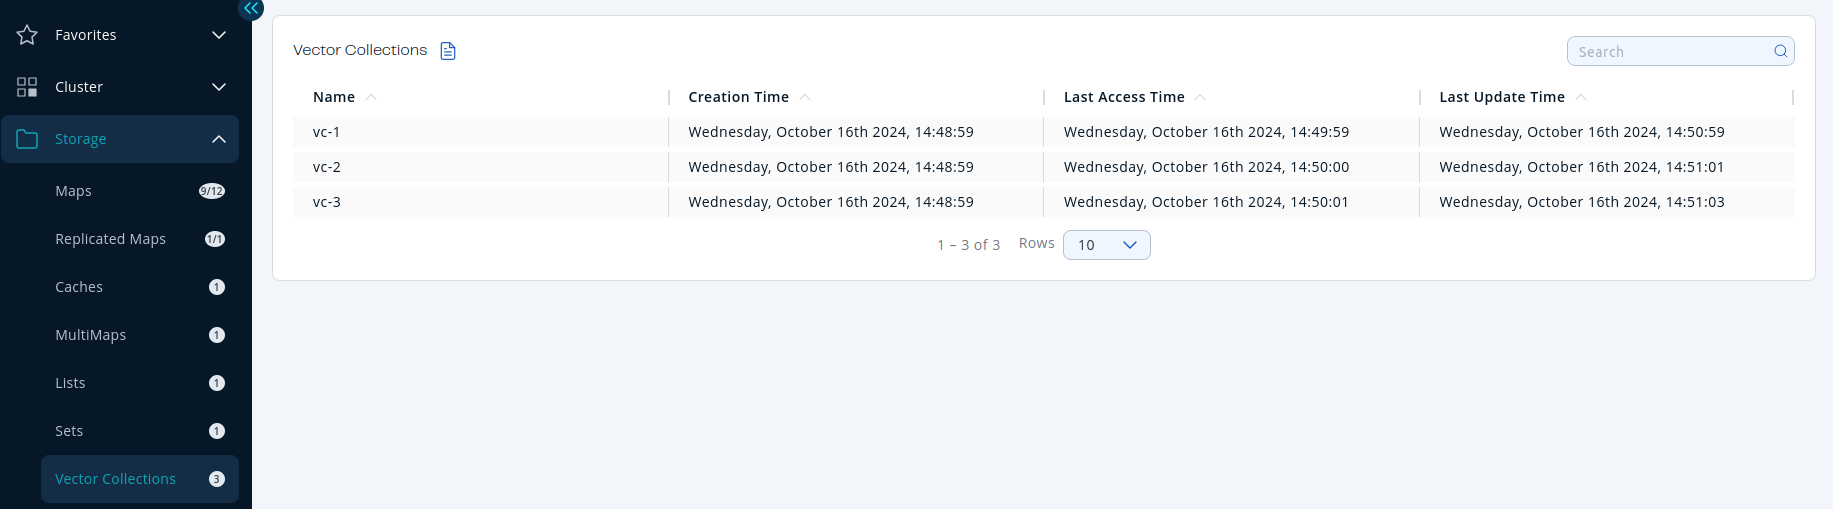Open the vc-1 vector collection row

327,132
